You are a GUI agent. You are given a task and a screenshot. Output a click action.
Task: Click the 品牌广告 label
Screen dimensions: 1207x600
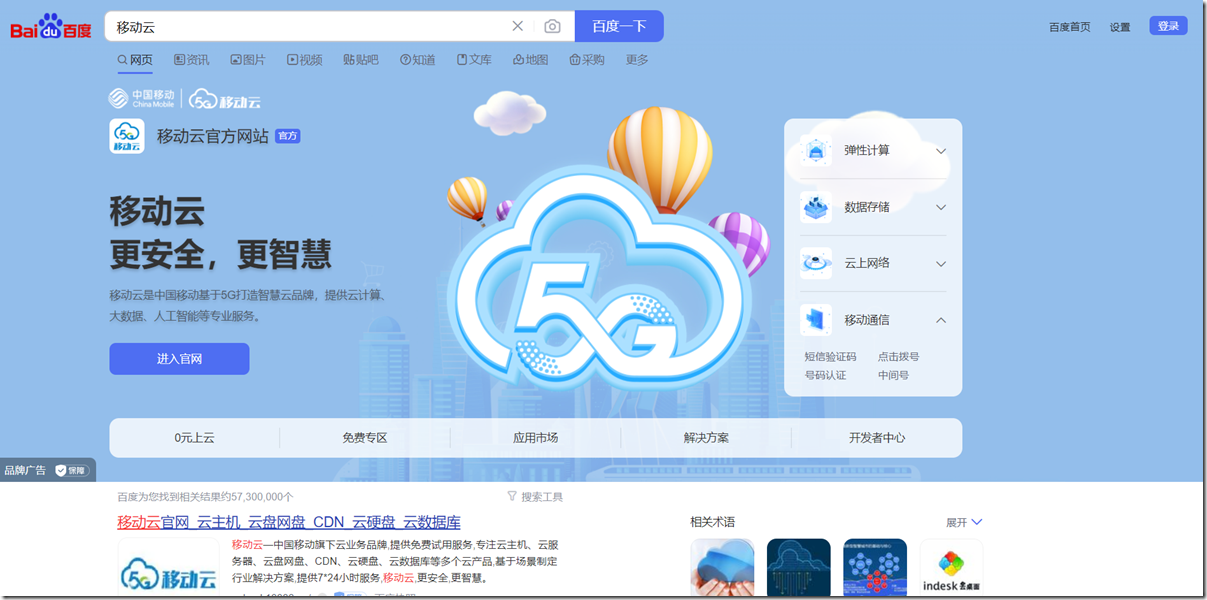pos(25,470)
